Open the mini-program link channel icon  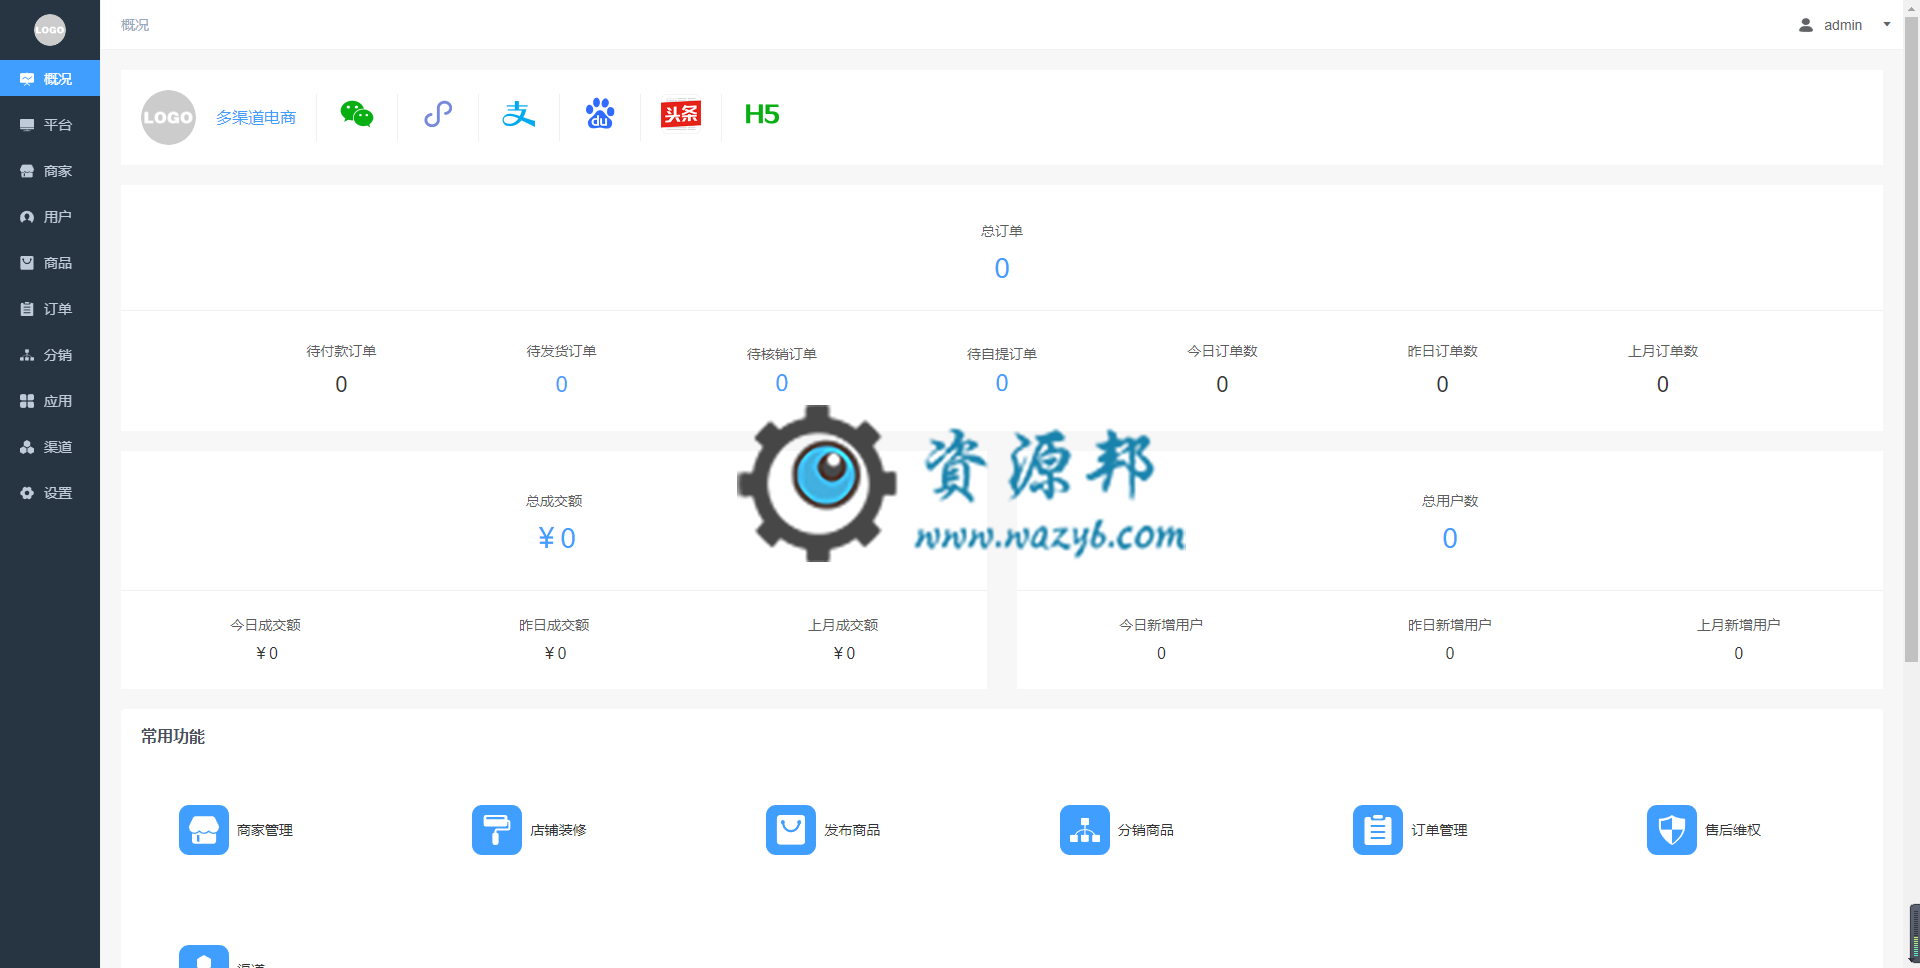pos(438,114)
